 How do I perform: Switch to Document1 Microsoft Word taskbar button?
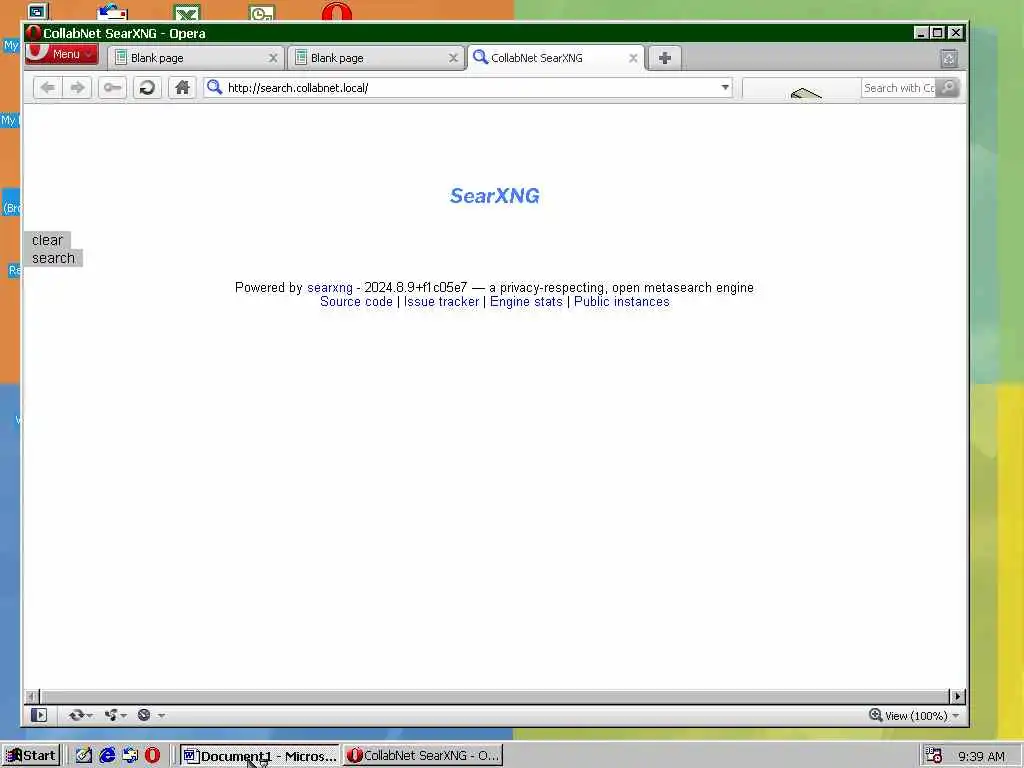click(260, 756)
